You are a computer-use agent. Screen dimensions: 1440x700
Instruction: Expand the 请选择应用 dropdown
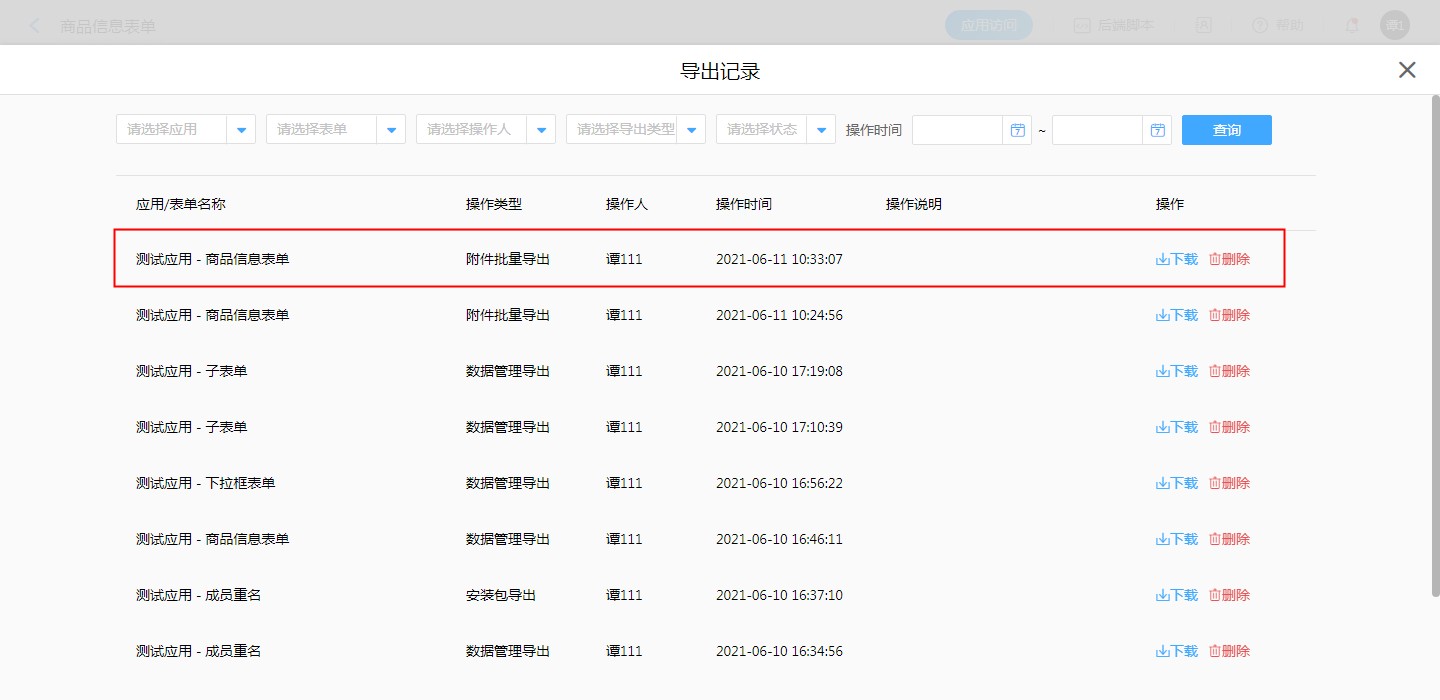coord(241,130)
